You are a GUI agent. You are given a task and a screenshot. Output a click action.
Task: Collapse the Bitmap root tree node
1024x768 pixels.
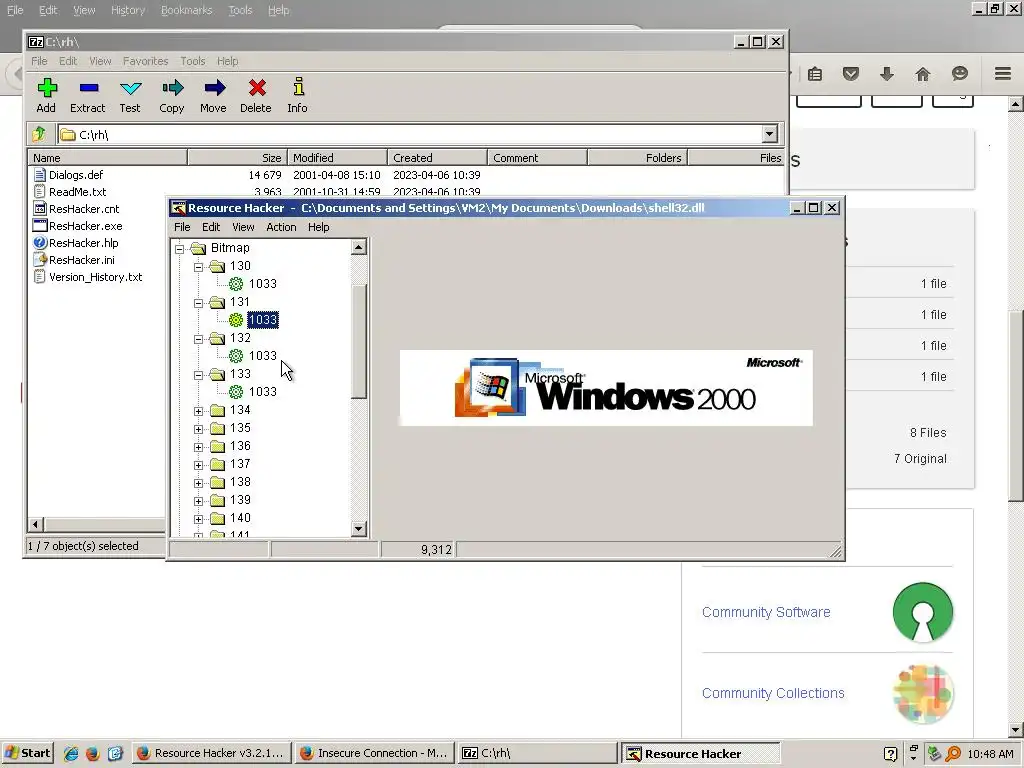tap(180, 248)
